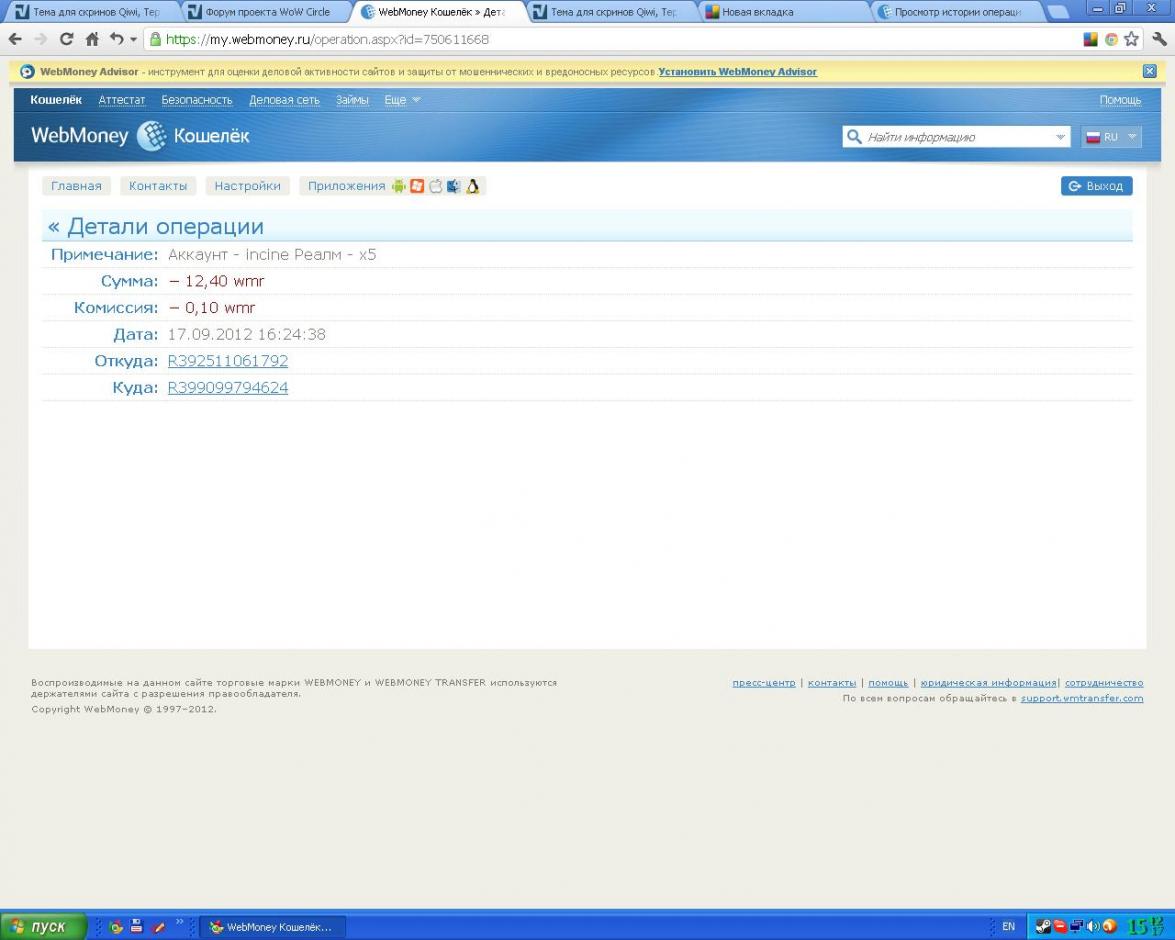Bookmark page with the star icon
Viewport: 1175px width, 940px height.
pyautogui.click(x=1134, y=40)
